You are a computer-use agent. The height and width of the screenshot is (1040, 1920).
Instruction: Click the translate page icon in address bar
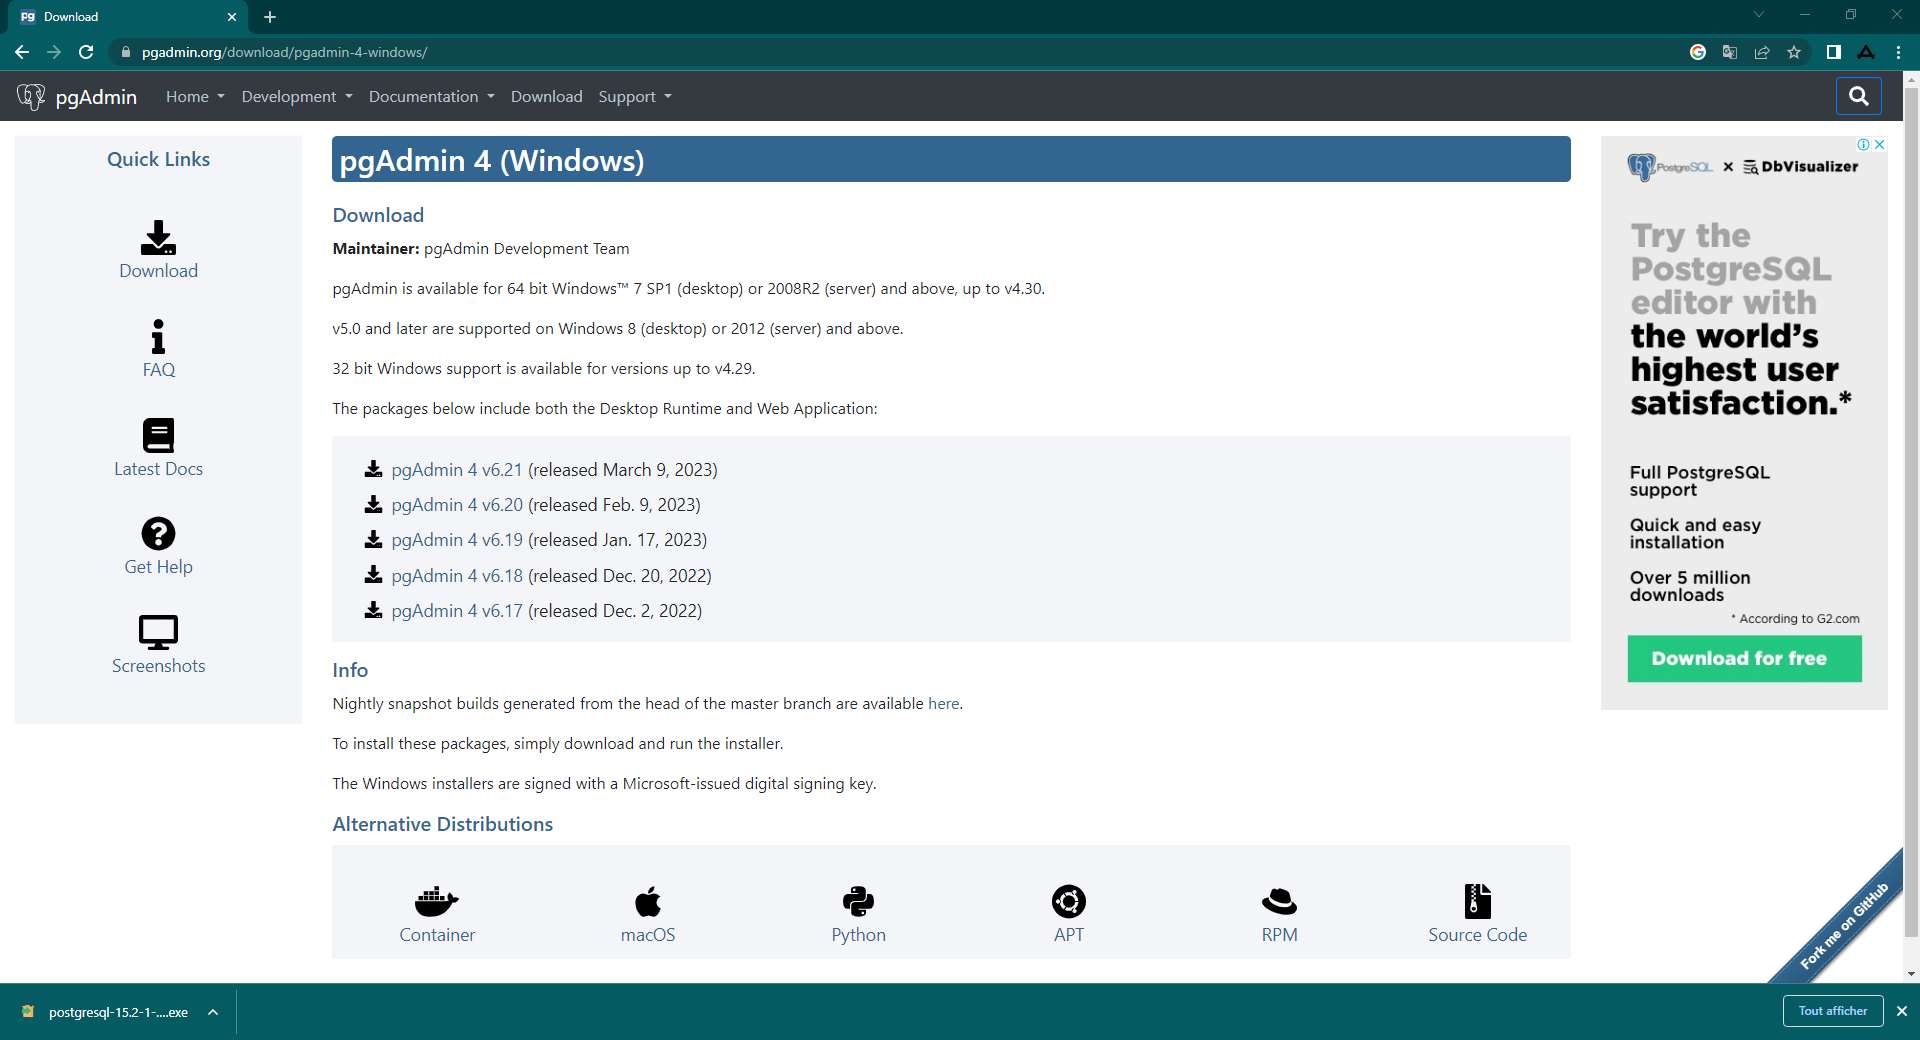coord(1730,52)
